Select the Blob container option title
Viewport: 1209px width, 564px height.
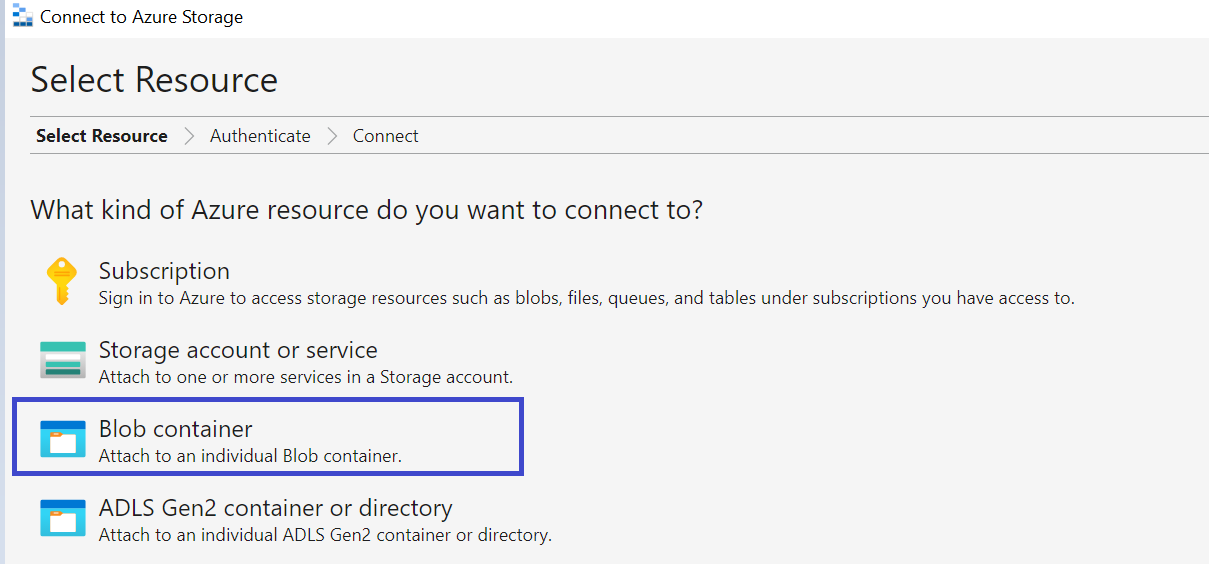point(176,429)
